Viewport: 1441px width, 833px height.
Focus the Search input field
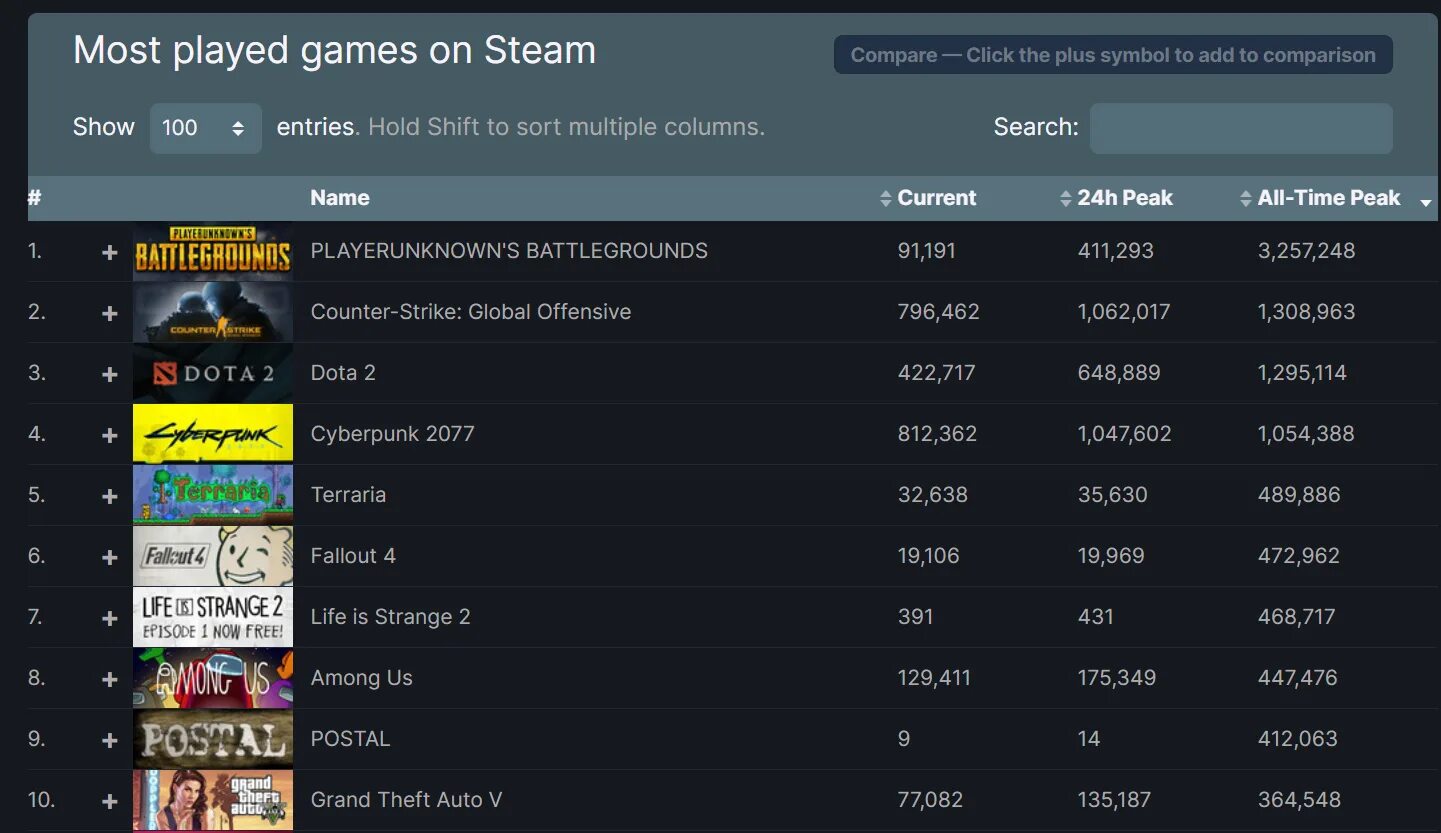(x=1241, y=128)
